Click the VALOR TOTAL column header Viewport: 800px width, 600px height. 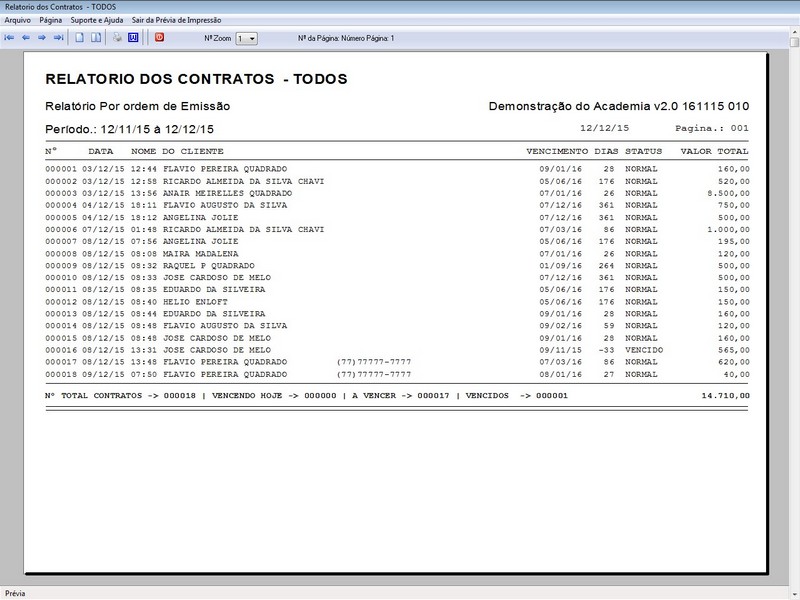[714, 152]
